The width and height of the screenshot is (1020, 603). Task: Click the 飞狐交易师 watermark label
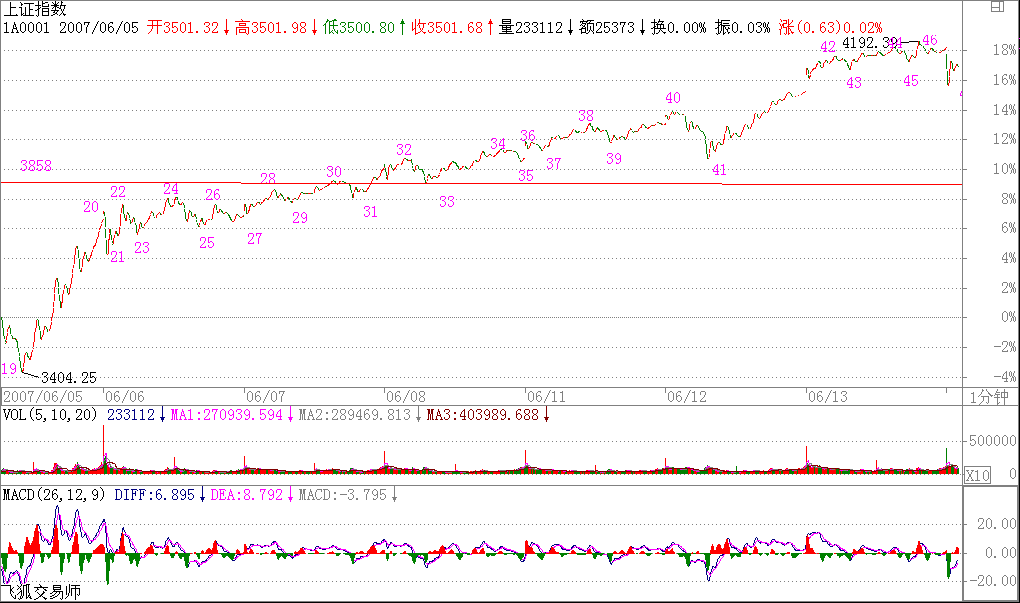[41, 592]
